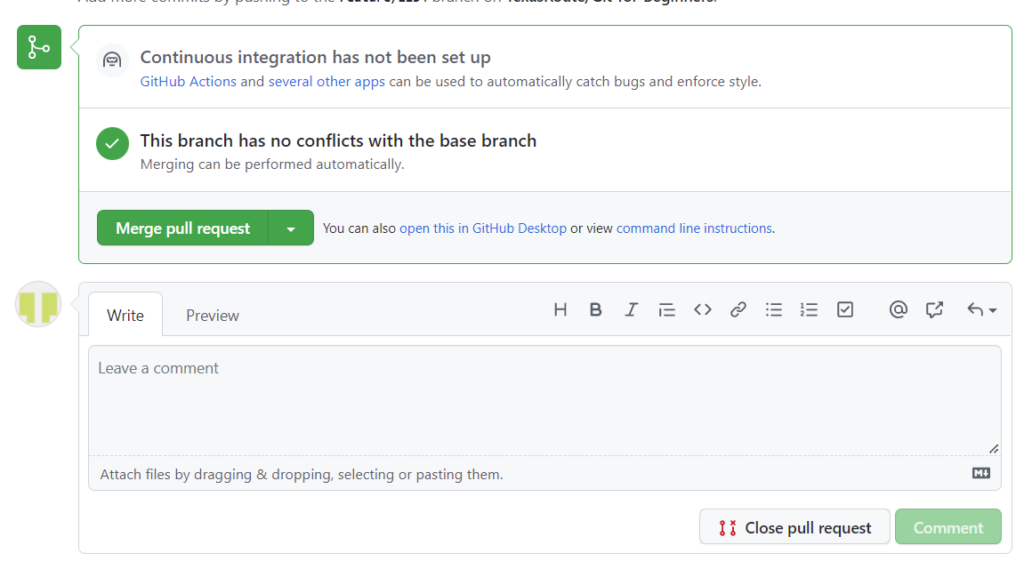Insert a quote block
Image resolution: width=1024 pixels, height=561 pixels.
pyautogui.click(x=667, y=310)
